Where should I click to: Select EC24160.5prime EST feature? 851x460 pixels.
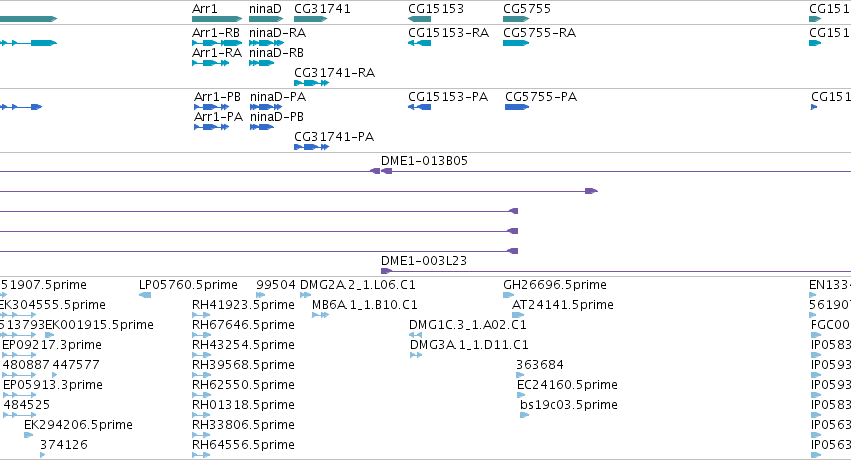(x=521, y=395)
